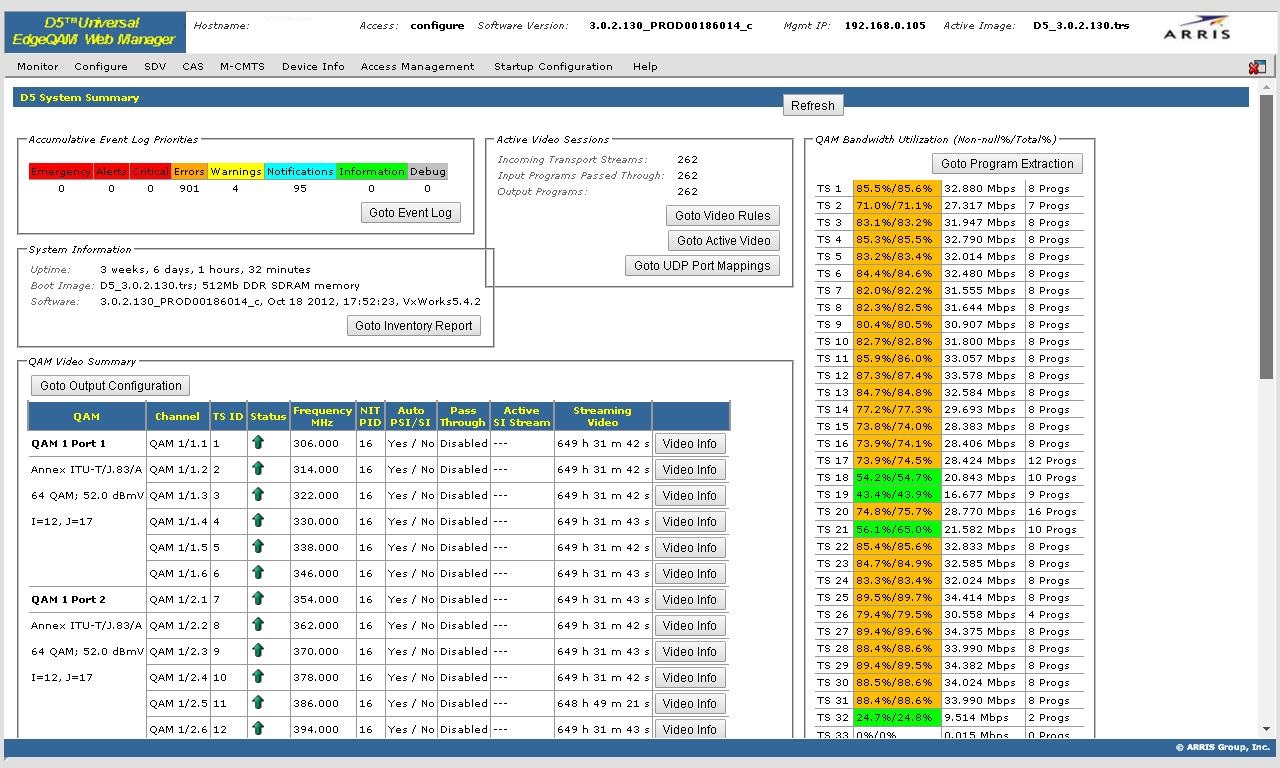1280x768 pixels.
Task: Click Goto Video Rules button
Action: click(723, 216)
